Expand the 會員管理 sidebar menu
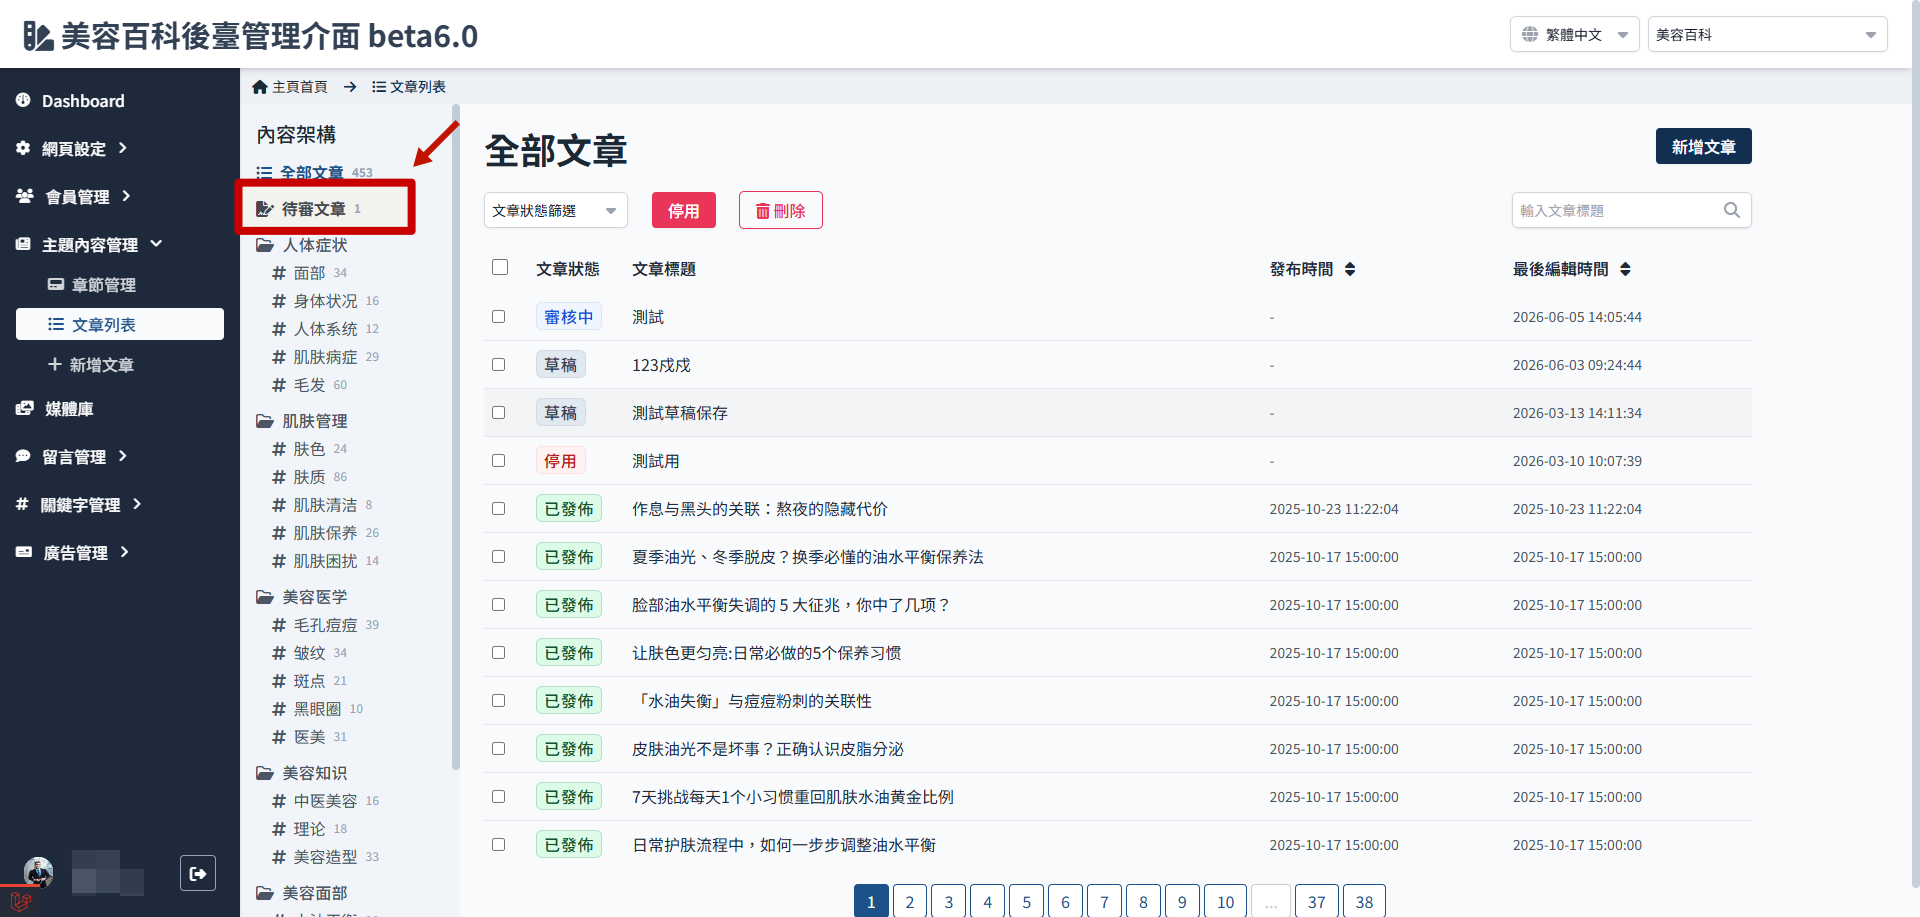 click(126, 196)
